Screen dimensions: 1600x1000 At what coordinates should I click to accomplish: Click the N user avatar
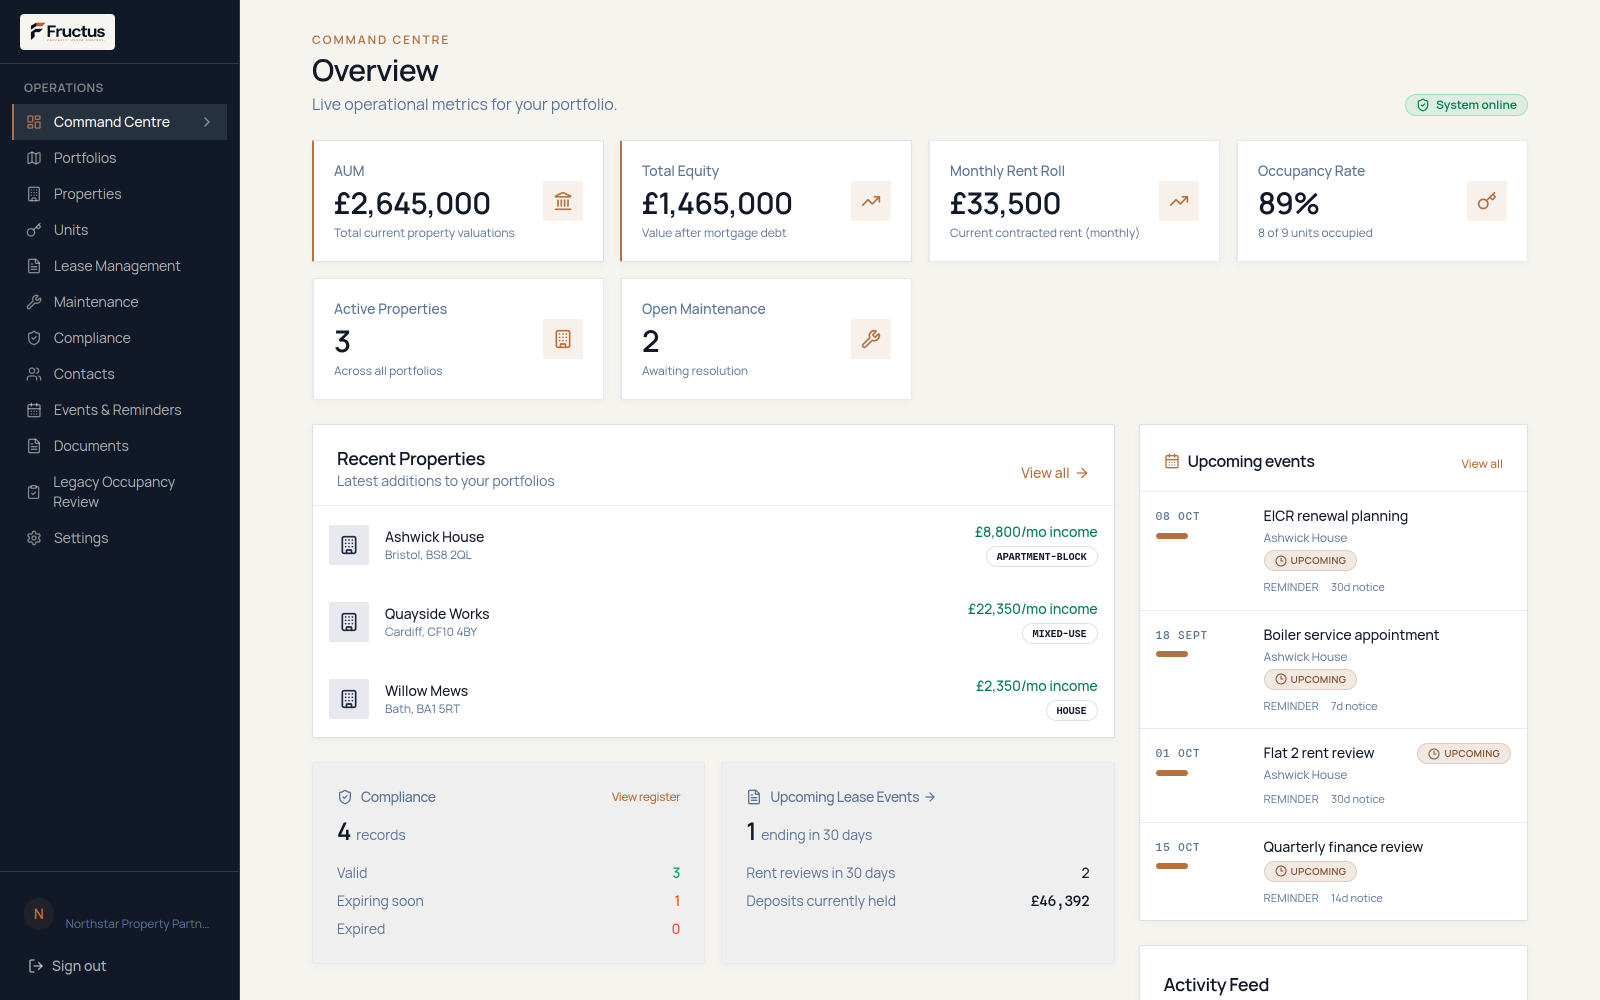(x=39, y=914)
